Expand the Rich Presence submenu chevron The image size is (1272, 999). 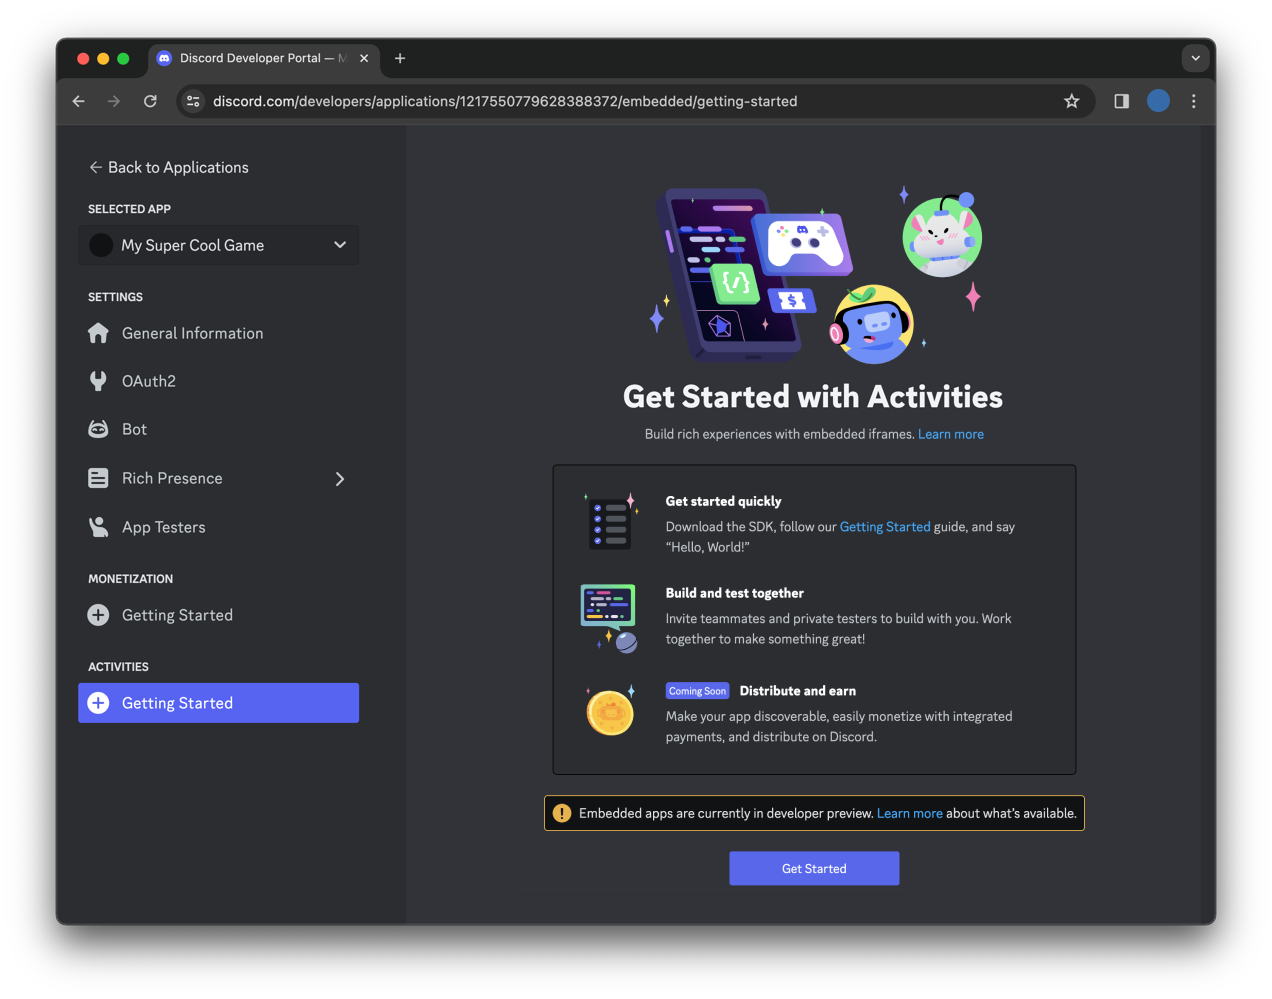point(340,479)
